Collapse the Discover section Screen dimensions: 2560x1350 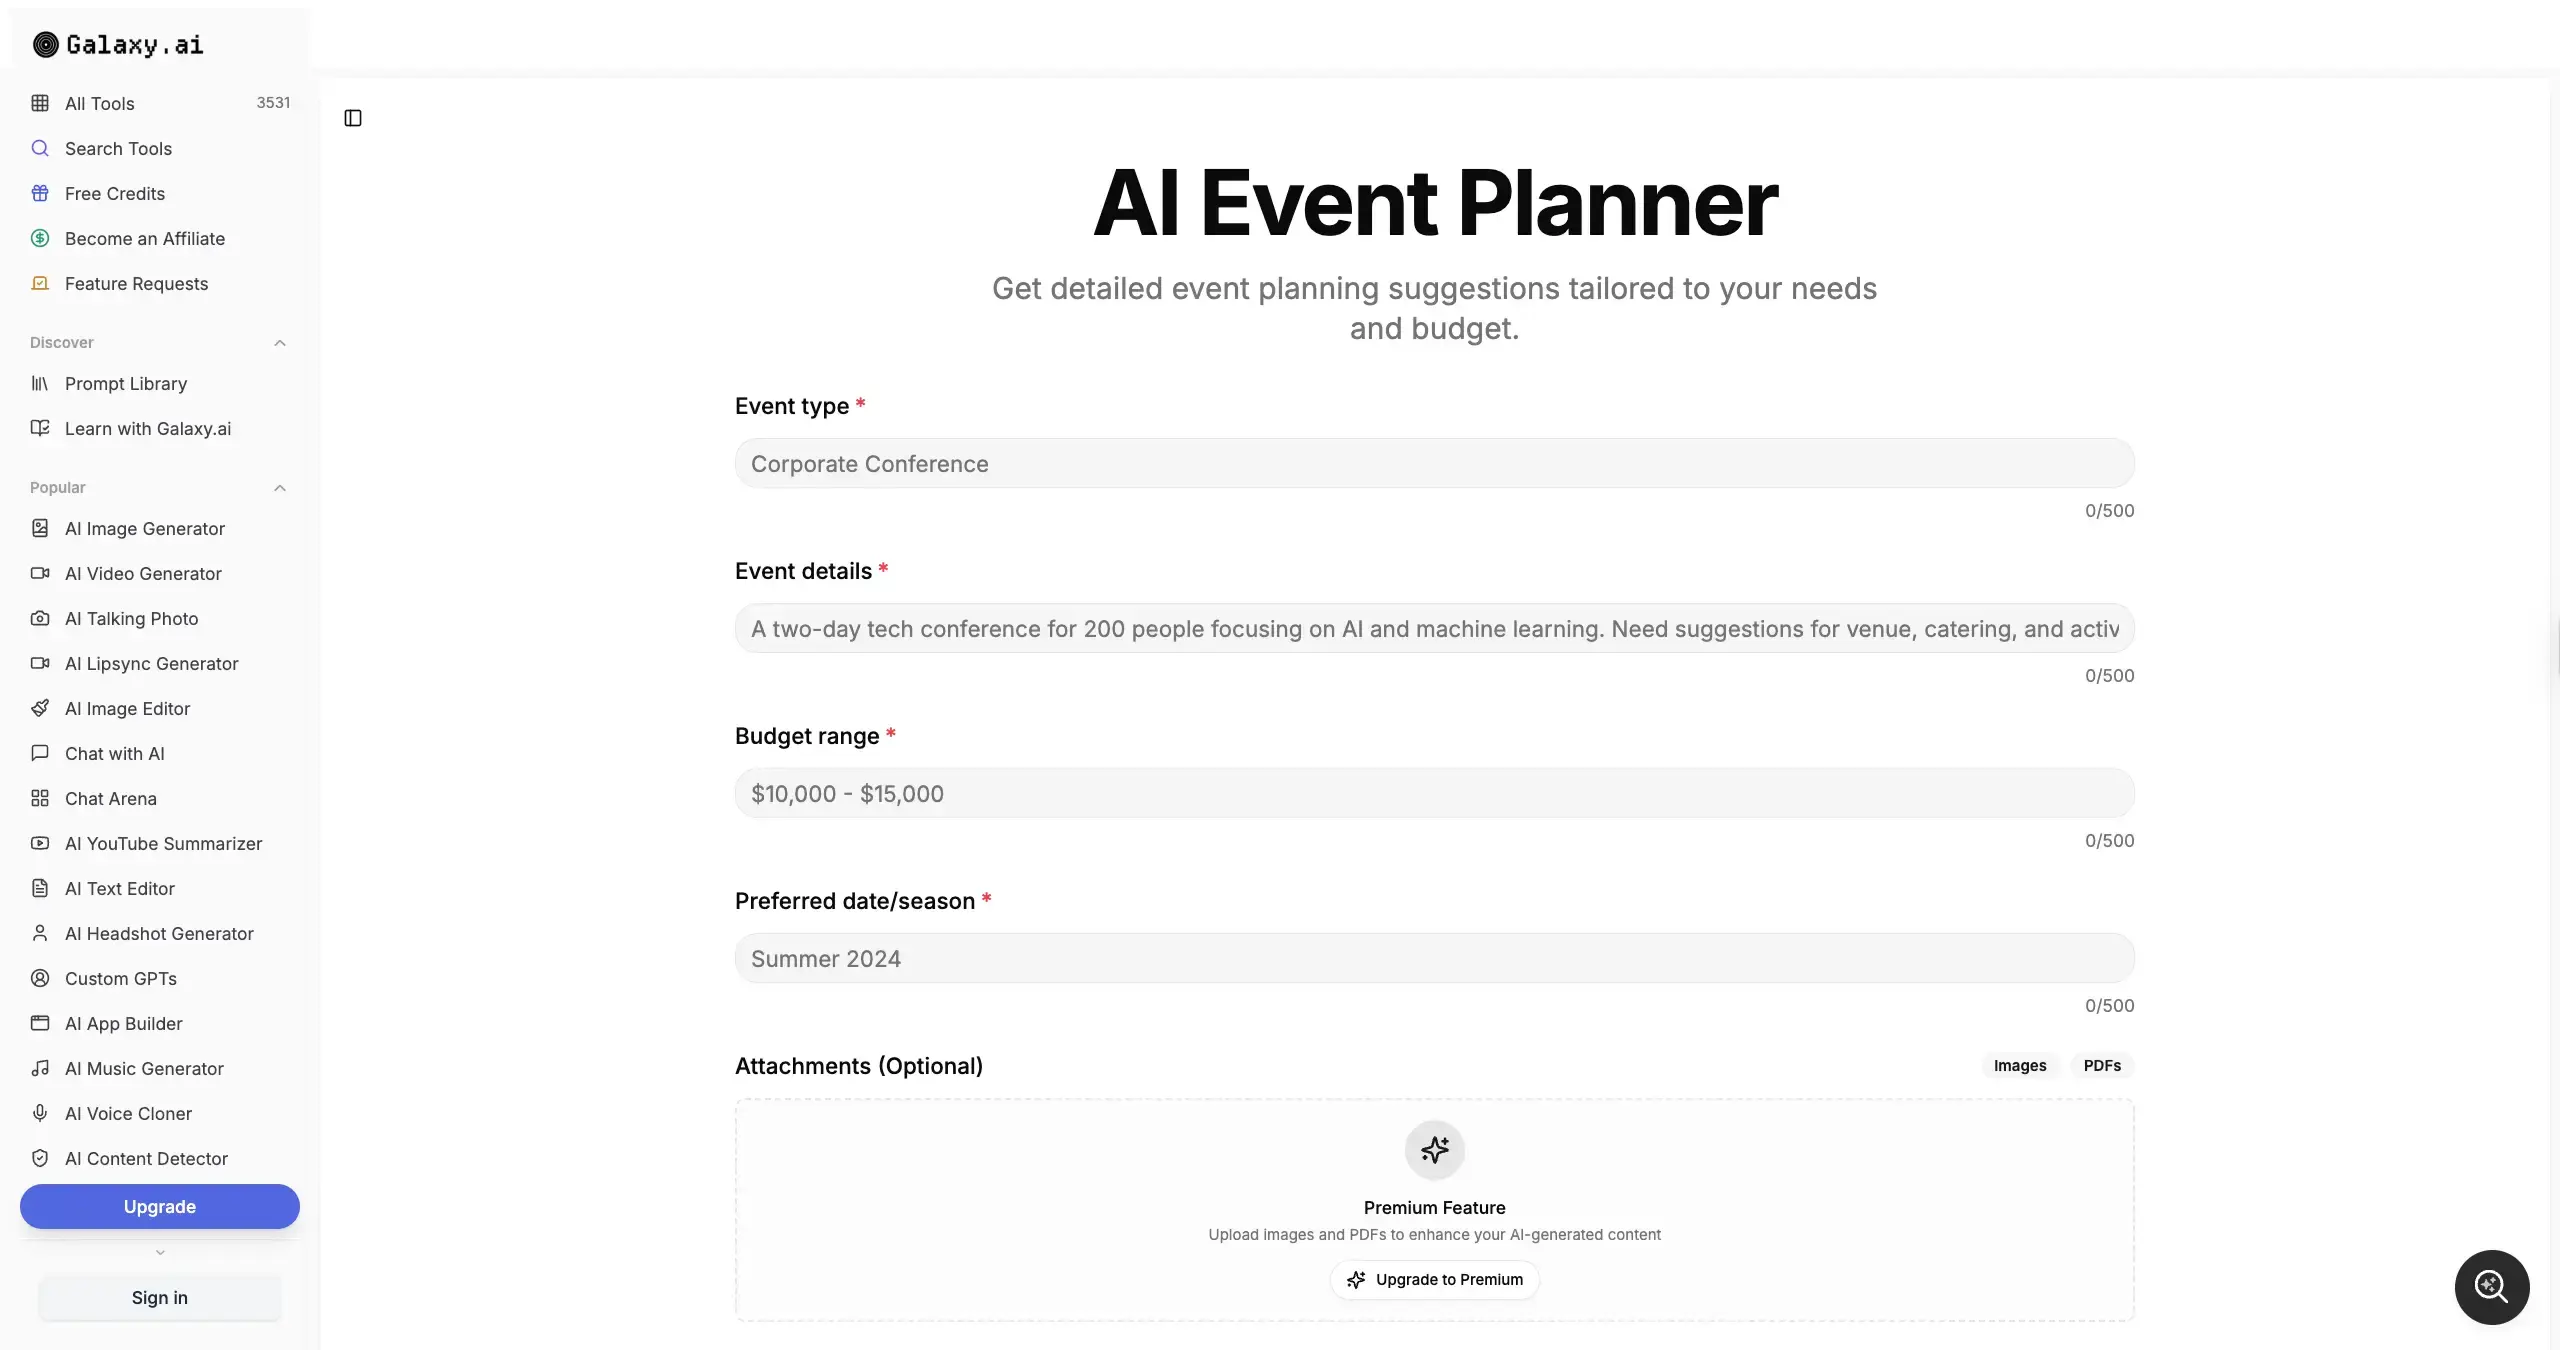(280, 342)
